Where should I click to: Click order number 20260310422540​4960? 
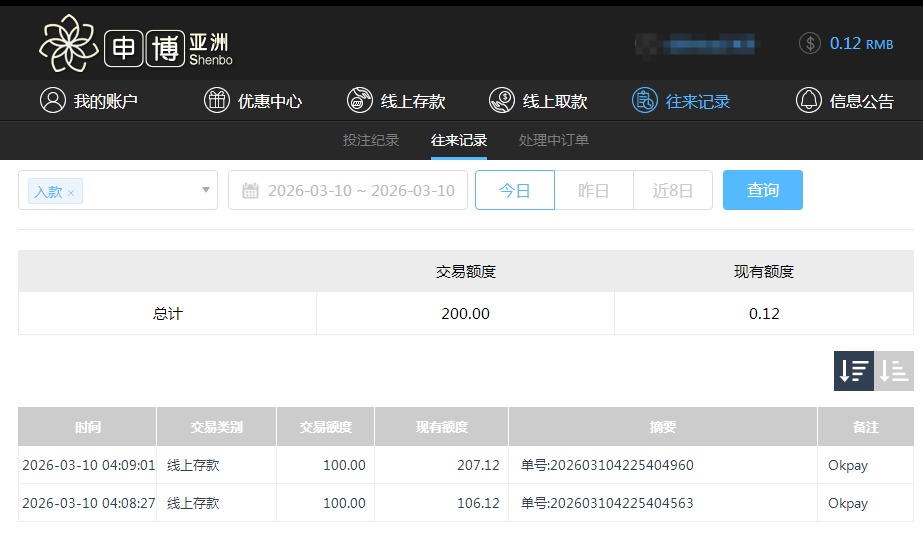point(607,465)
